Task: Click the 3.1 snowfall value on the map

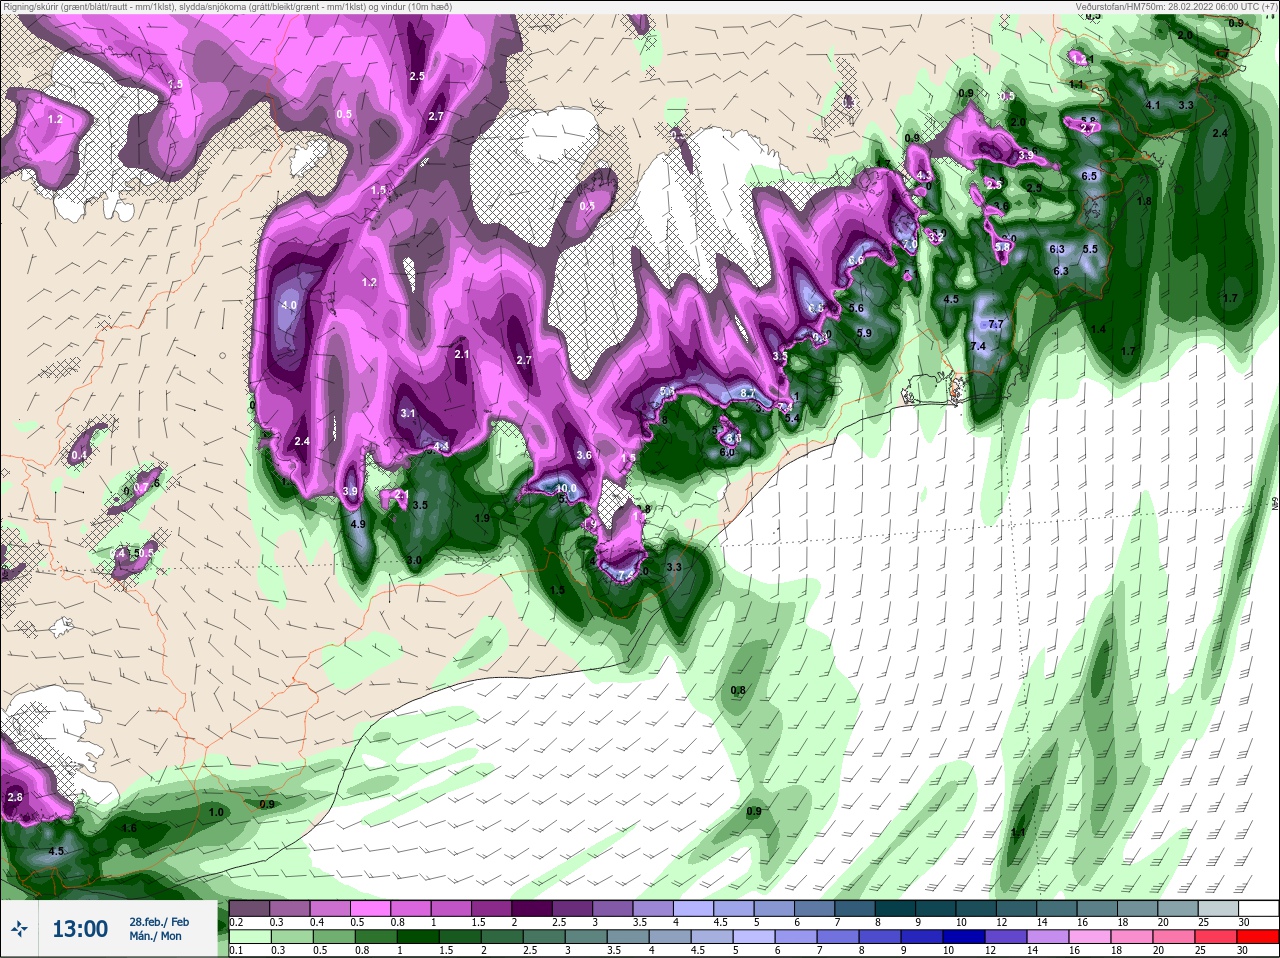Action: click(407, 413)
